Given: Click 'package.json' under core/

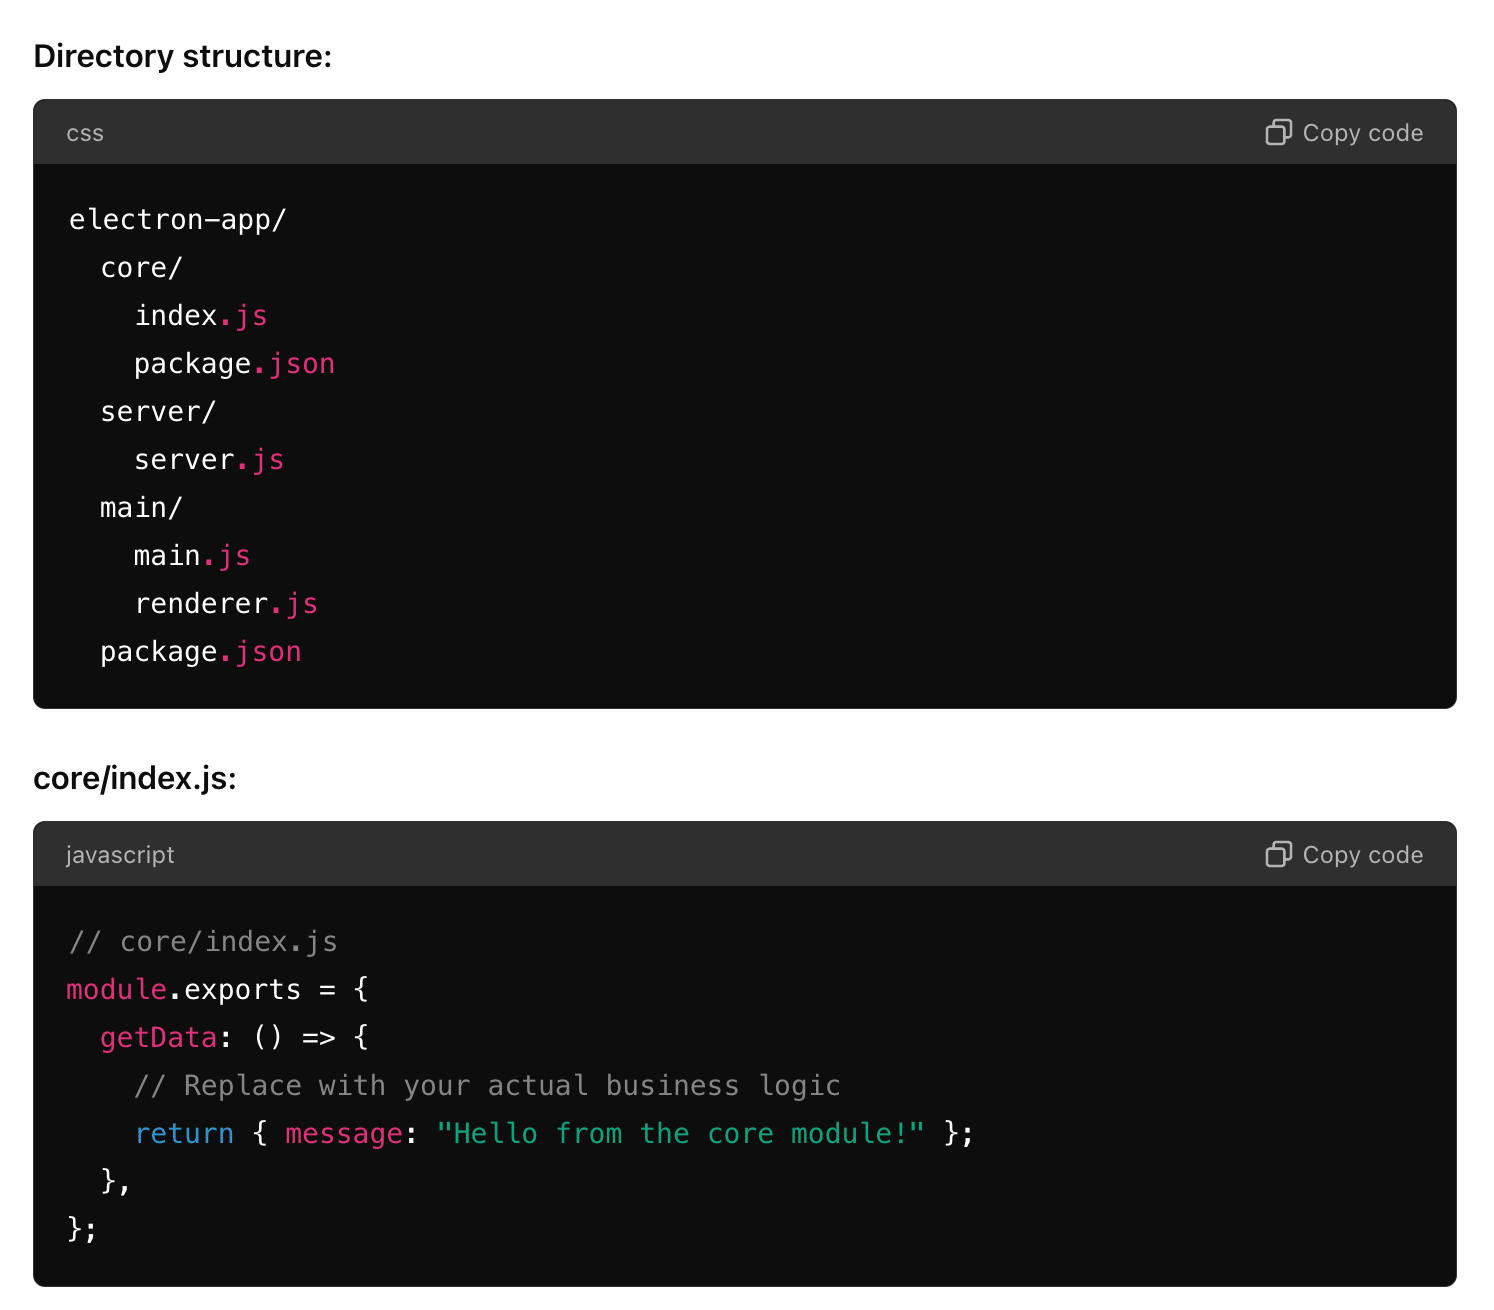Looking at the screenshot, I should pos(234,364).
